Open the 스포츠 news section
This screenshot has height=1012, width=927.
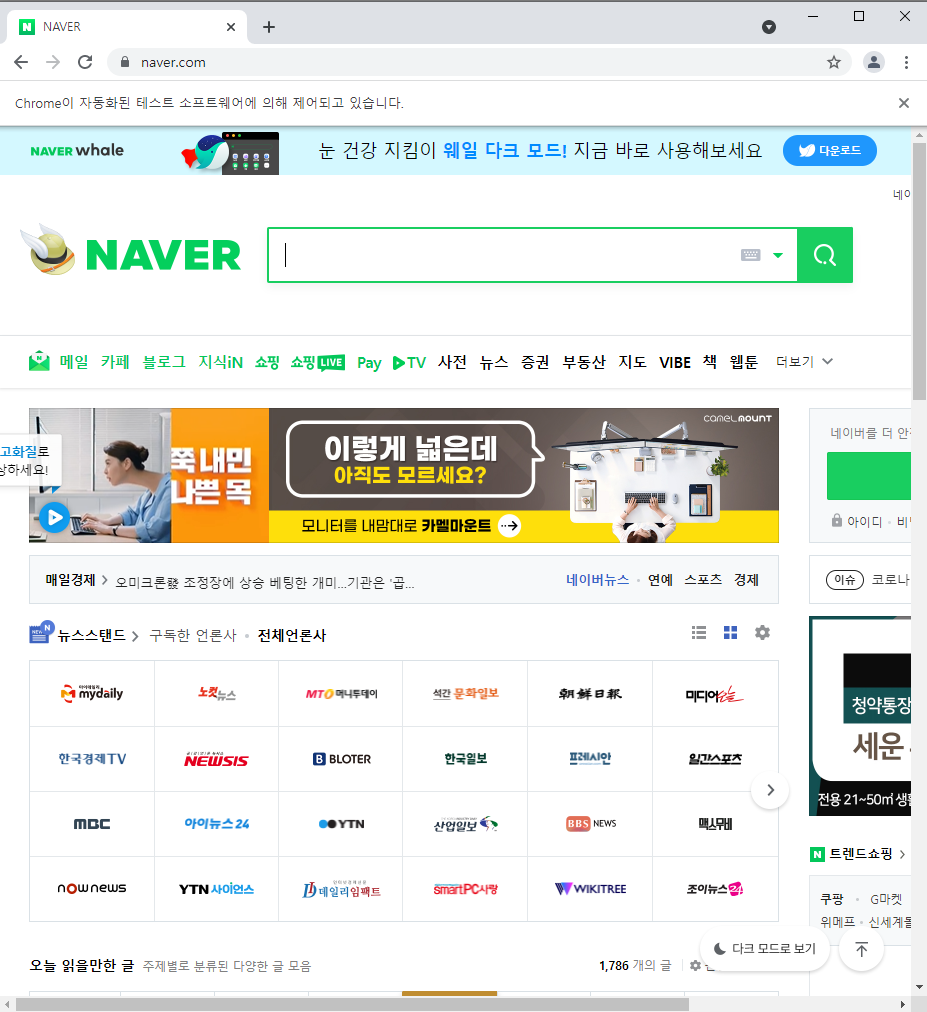[x=703, y=580]
